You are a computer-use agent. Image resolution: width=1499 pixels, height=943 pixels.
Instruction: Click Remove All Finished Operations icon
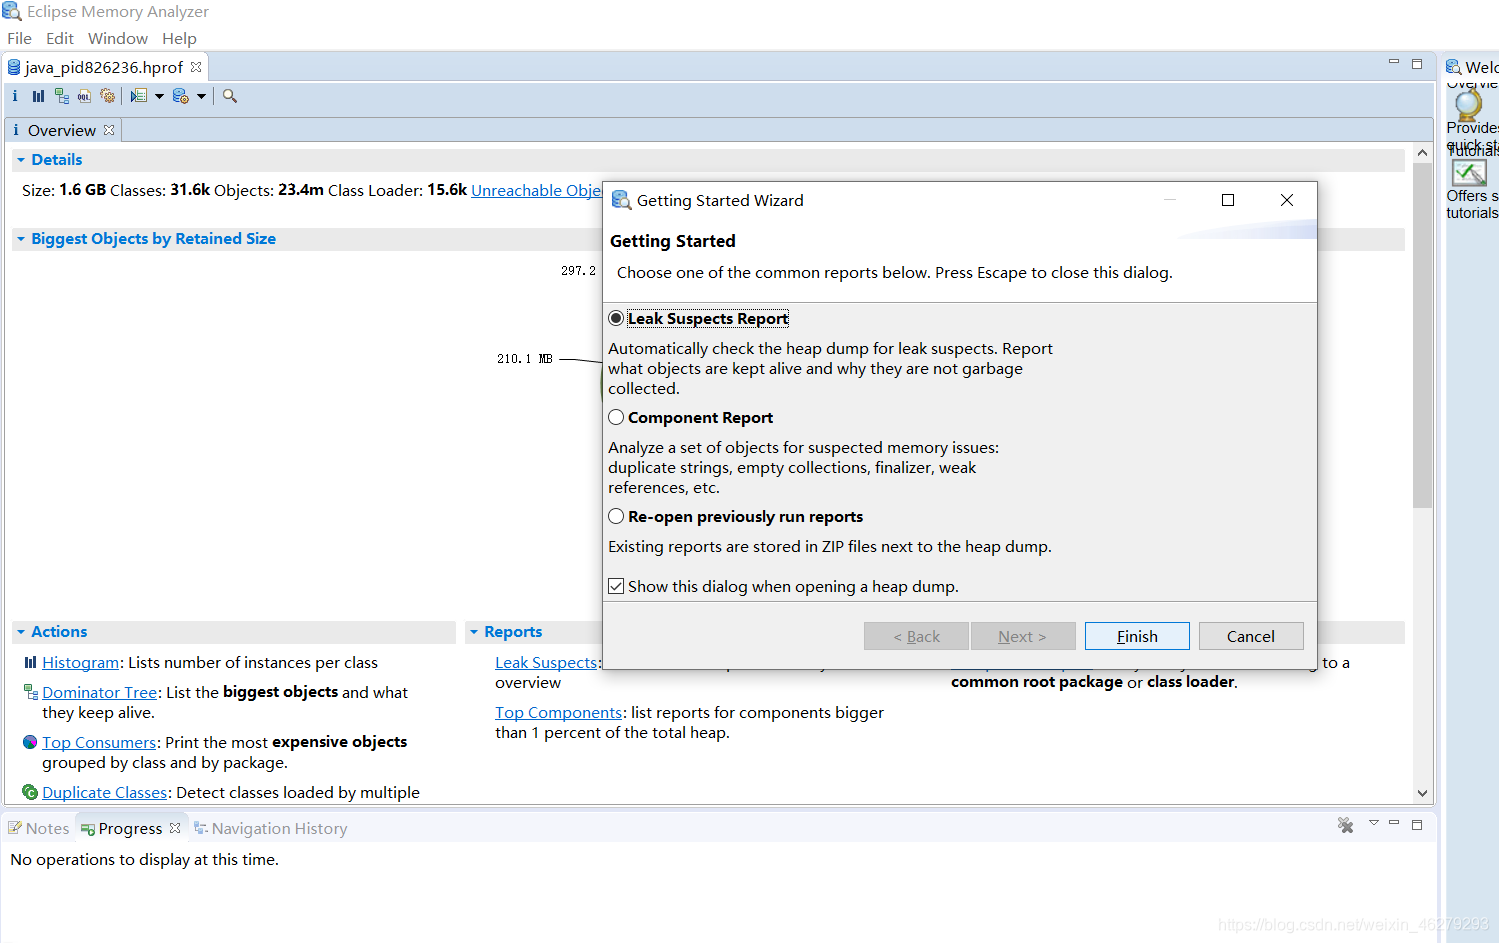click(x=1346, y=825)
